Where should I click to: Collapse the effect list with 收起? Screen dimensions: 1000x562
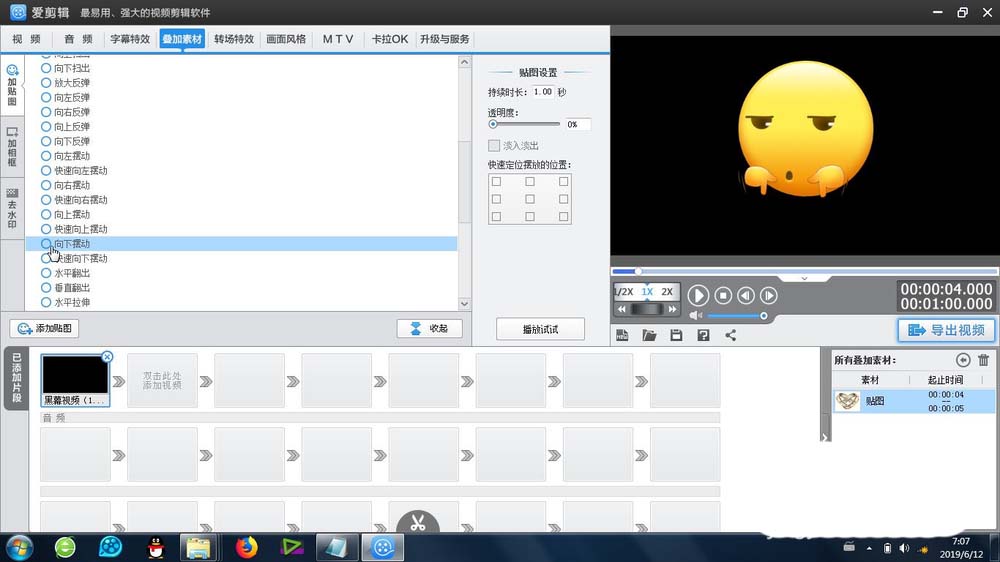pyautogui.click(x=429, y=329)
